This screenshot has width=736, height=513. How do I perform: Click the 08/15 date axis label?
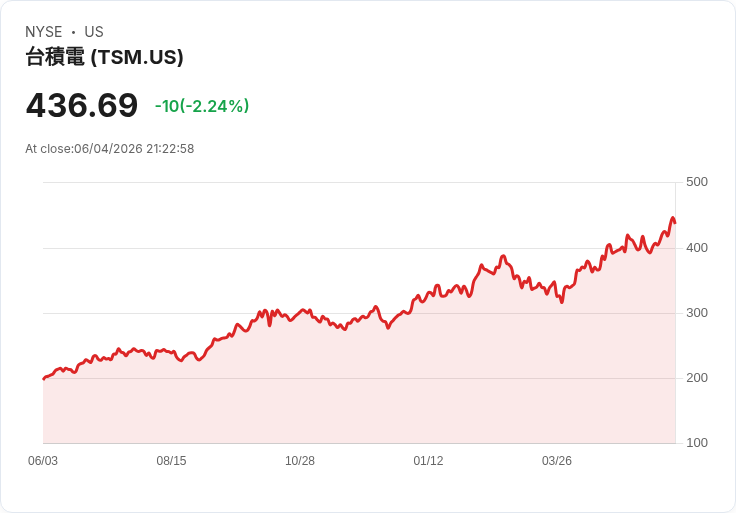point(171,461)
